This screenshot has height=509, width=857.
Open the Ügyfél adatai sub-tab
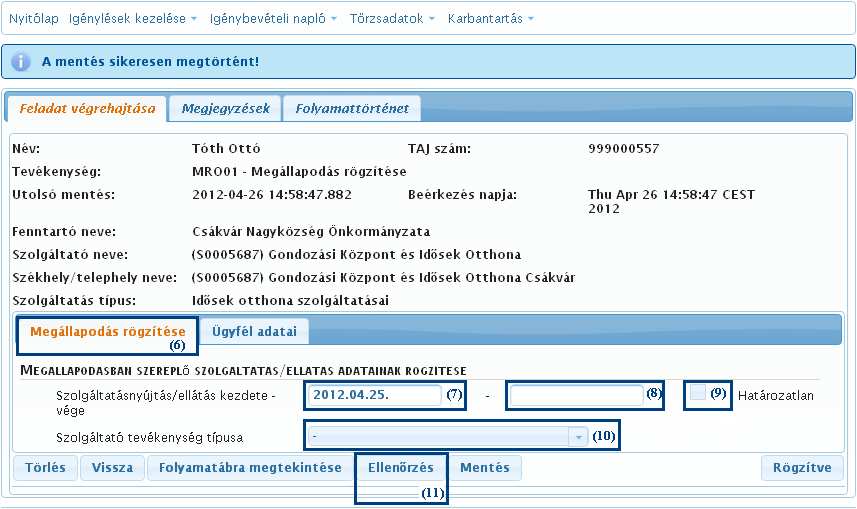tap(254, 331)
